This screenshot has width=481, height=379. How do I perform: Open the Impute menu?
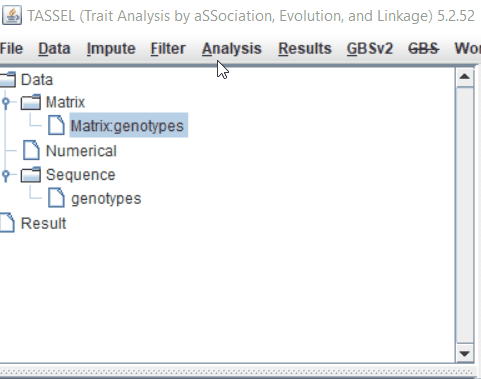111,49
